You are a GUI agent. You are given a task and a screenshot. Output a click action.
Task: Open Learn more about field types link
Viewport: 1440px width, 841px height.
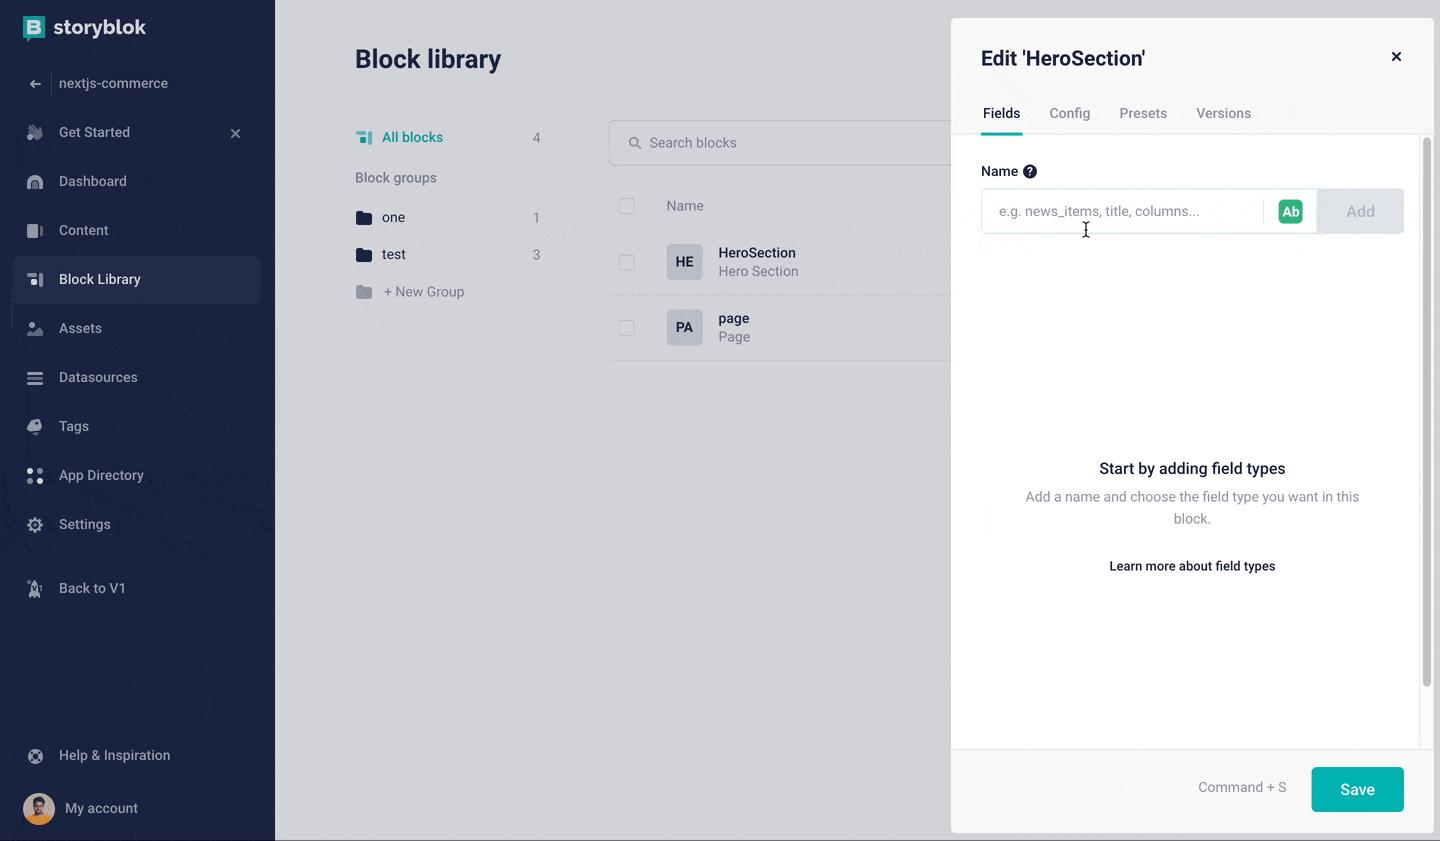(x=1192, y=567)
